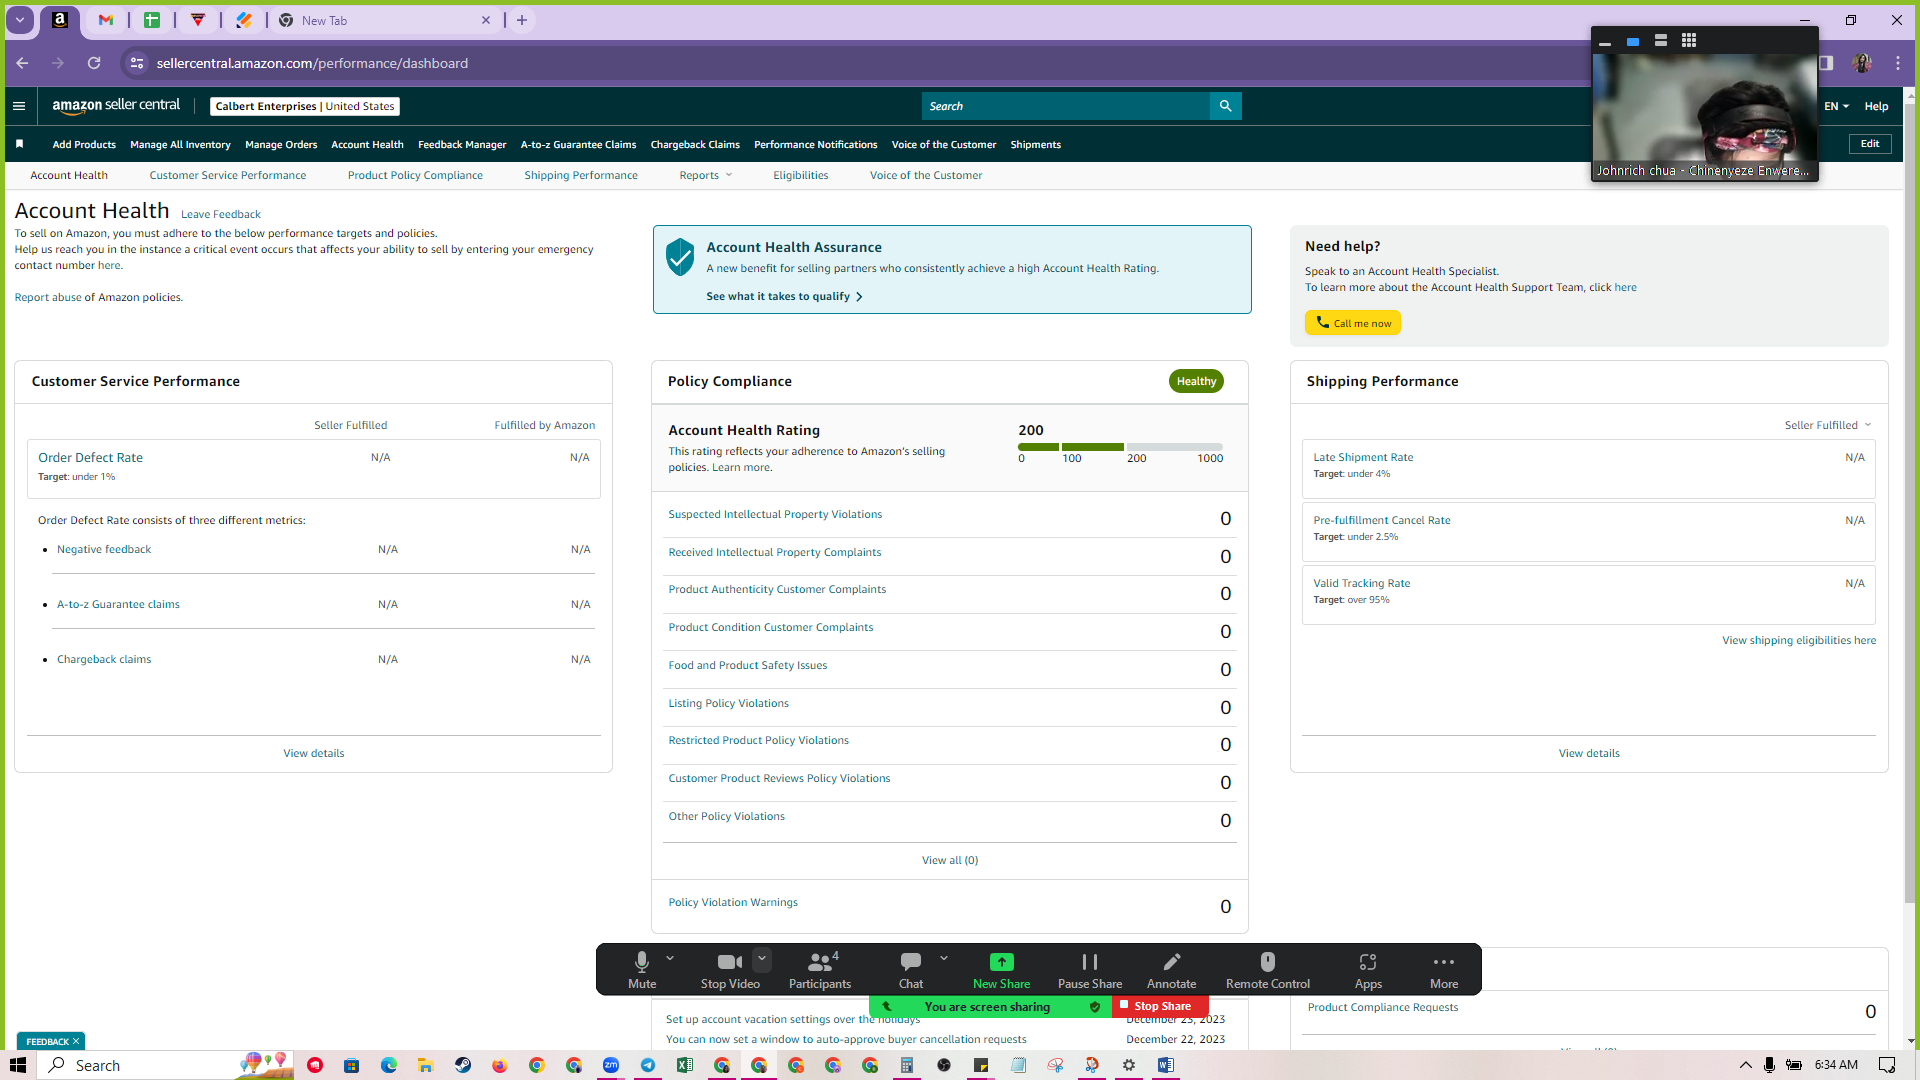Click the Account Health Rating progress bar
The height and width of the screenshot is (1080, 1920).
[1120, 447]
